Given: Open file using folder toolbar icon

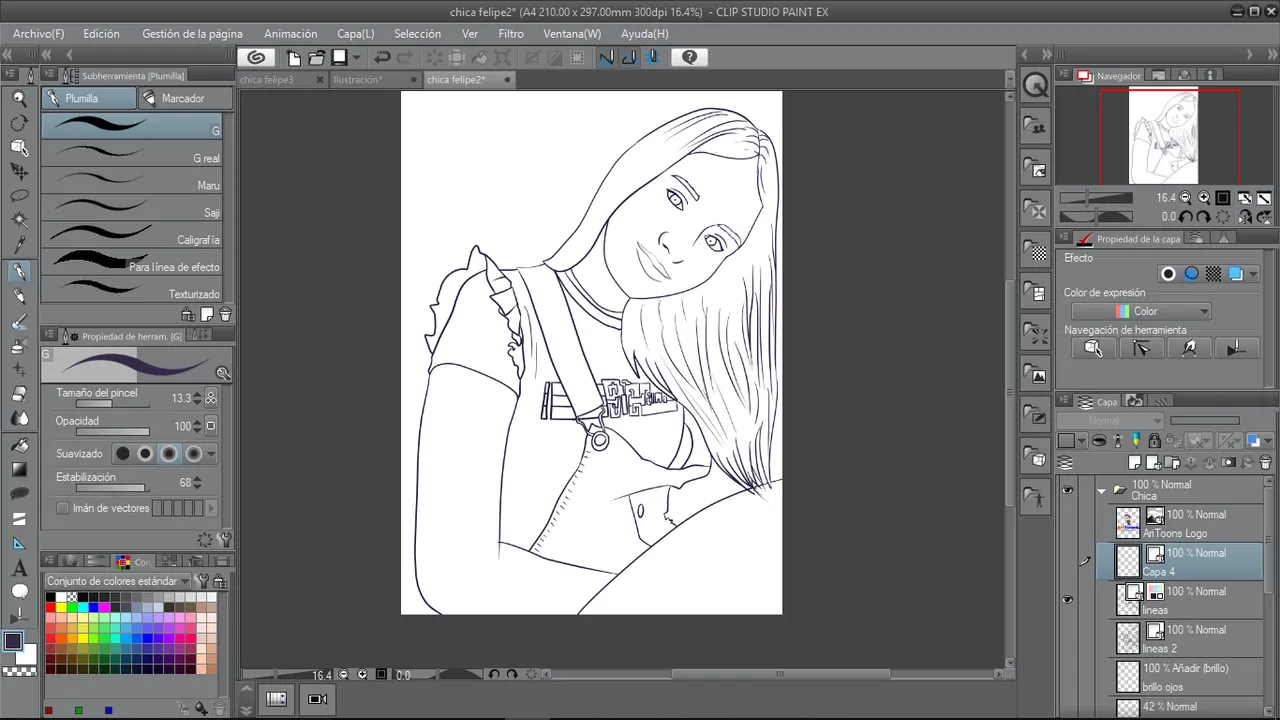Looking at the screenshot, I should [x=316, y=58].
